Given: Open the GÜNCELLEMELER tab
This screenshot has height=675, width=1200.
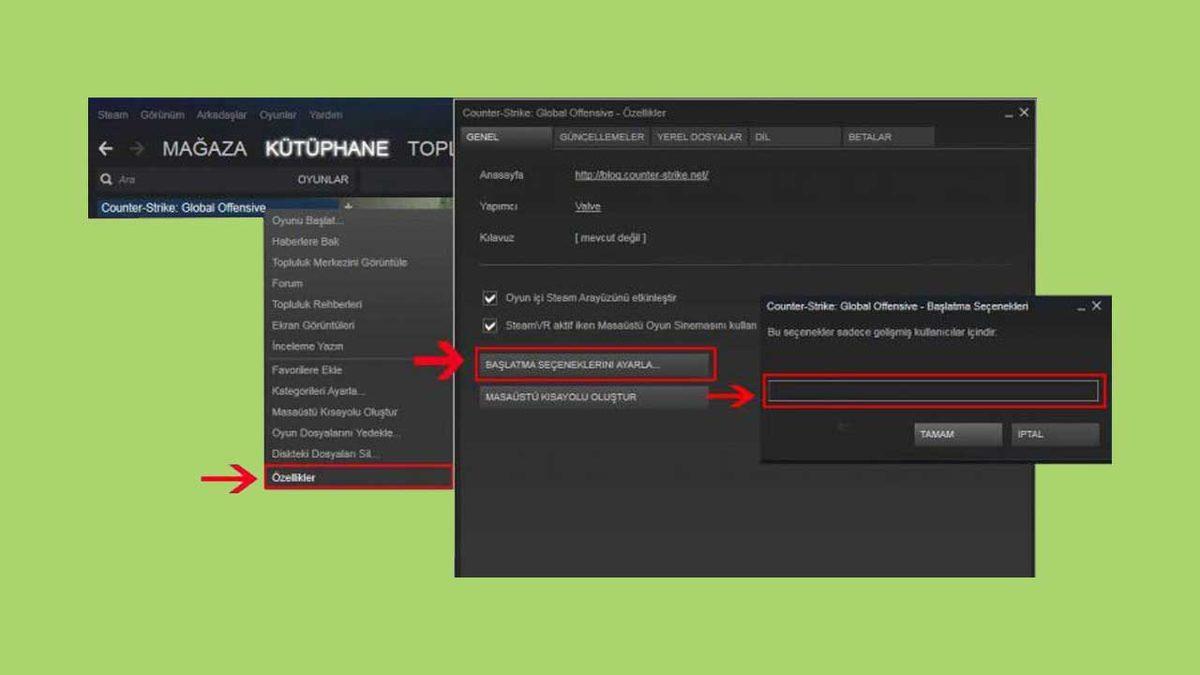Looking at the screenshot, I should (x=602, y=137).
